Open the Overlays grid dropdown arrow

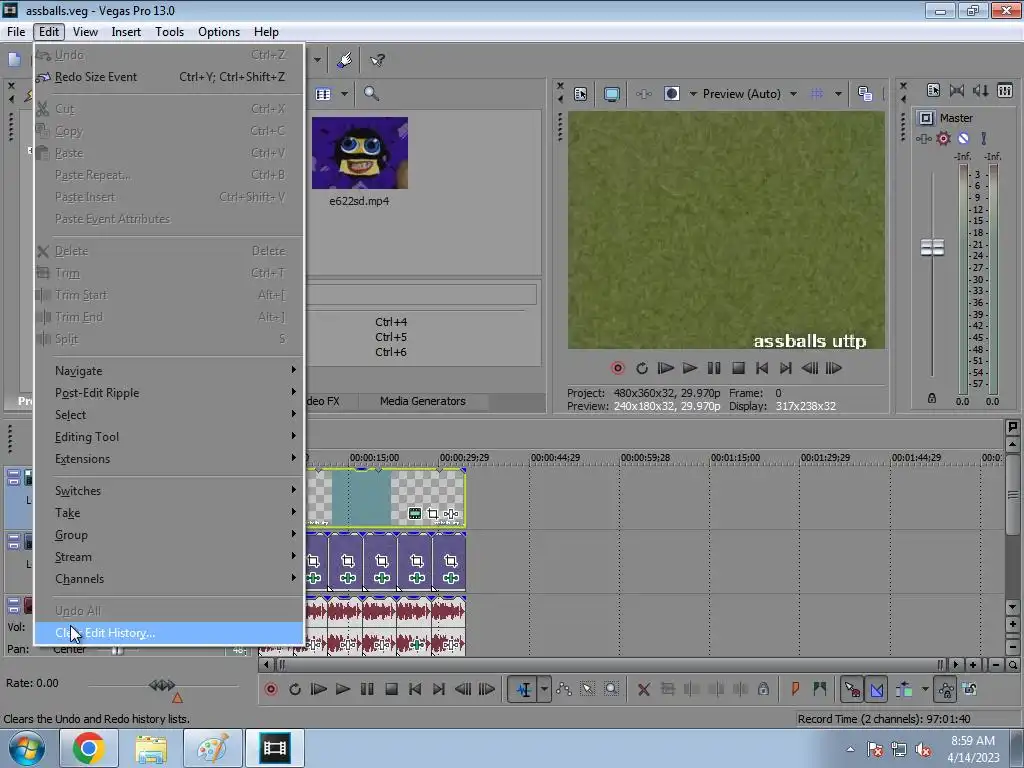(838, 94)
